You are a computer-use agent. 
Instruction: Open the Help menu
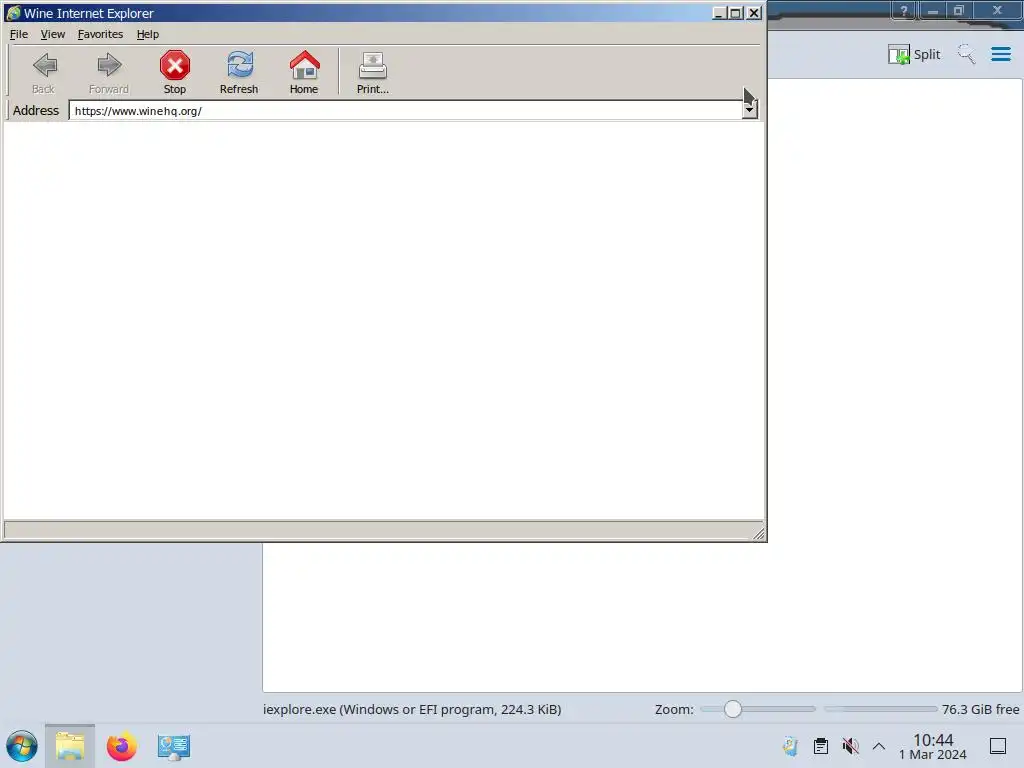point(148,34)
